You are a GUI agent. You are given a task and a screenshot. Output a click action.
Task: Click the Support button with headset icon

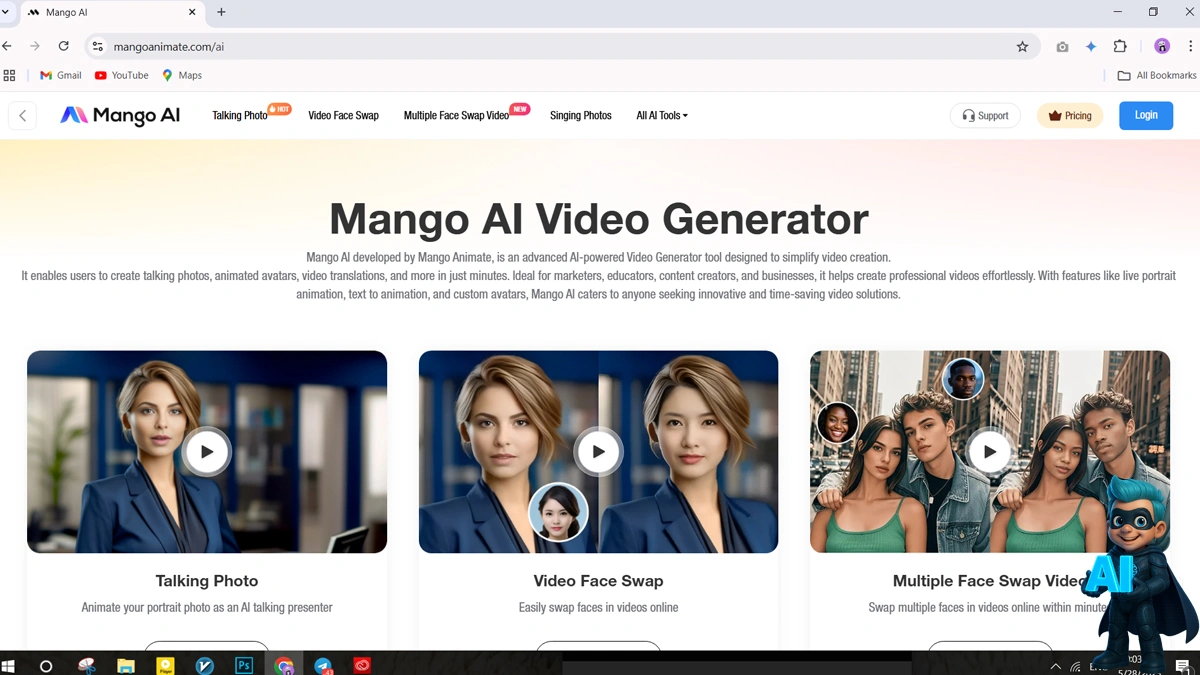[x=985, y=116]
